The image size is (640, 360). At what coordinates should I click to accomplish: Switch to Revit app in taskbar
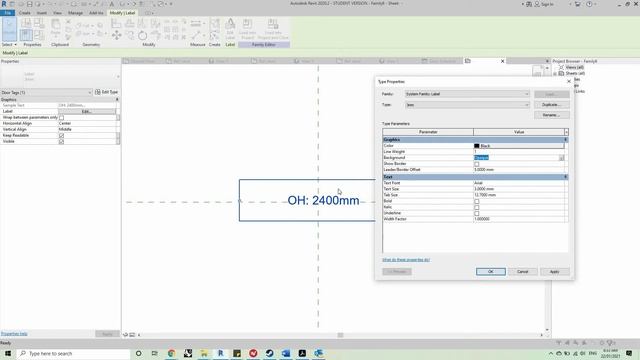click(220, 353)
